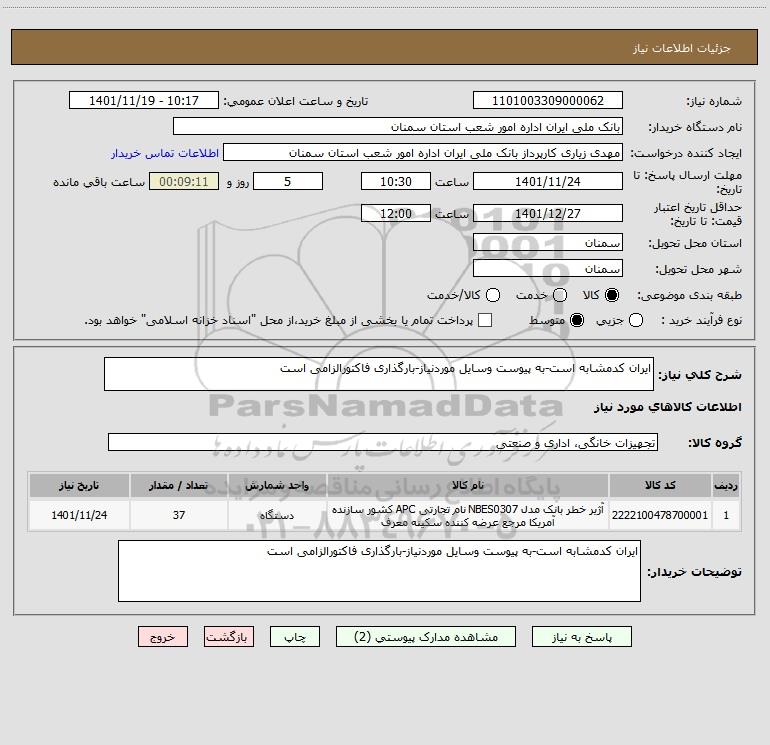Open مشاهده مدارک پیوستی (2) button

(x=426, y=637)
